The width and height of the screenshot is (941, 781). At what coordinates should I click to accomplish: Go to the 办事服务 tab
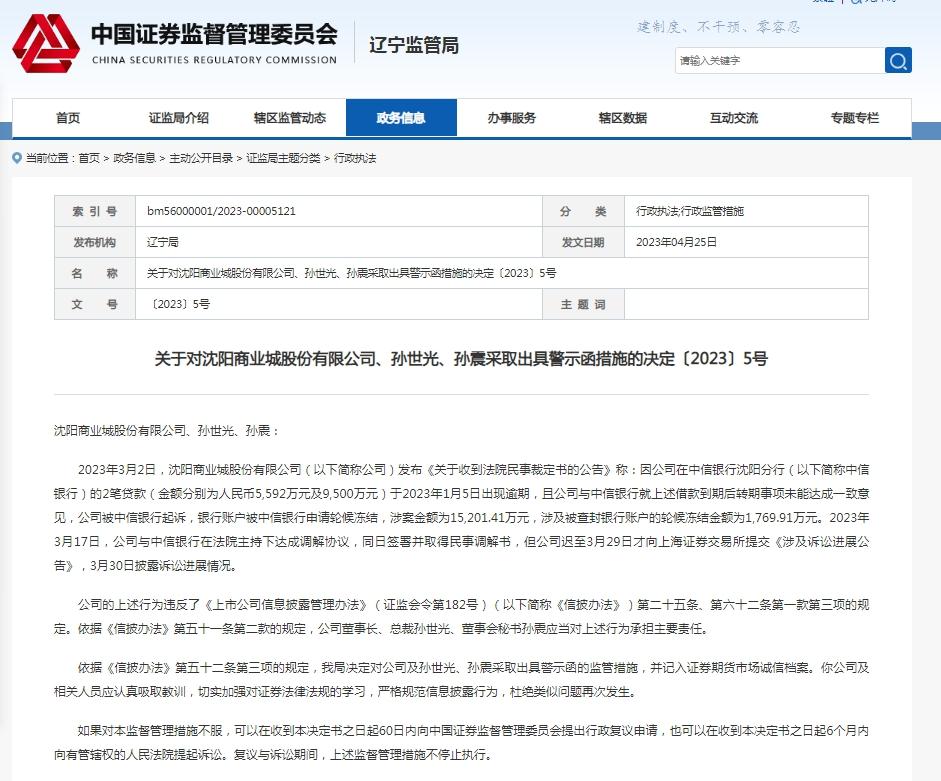click(511, 118)
